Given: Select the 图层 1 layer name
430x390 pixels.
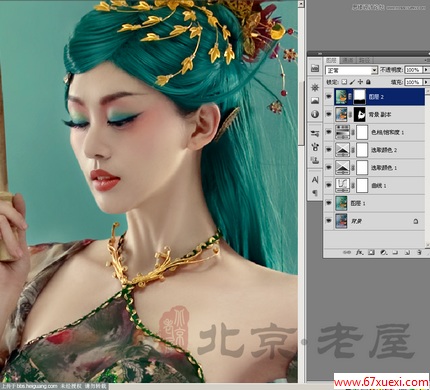Looking at the screenshot, I should (358, 204).
